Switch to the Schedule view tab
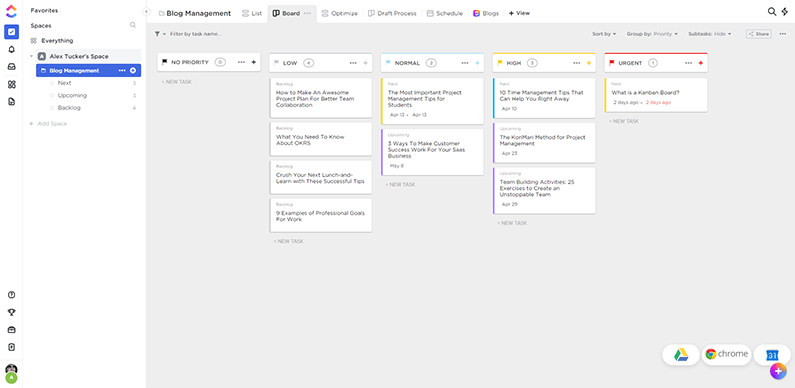Viewport: 795px width, 388px height. pyautogui.click(x=445, y=14)
